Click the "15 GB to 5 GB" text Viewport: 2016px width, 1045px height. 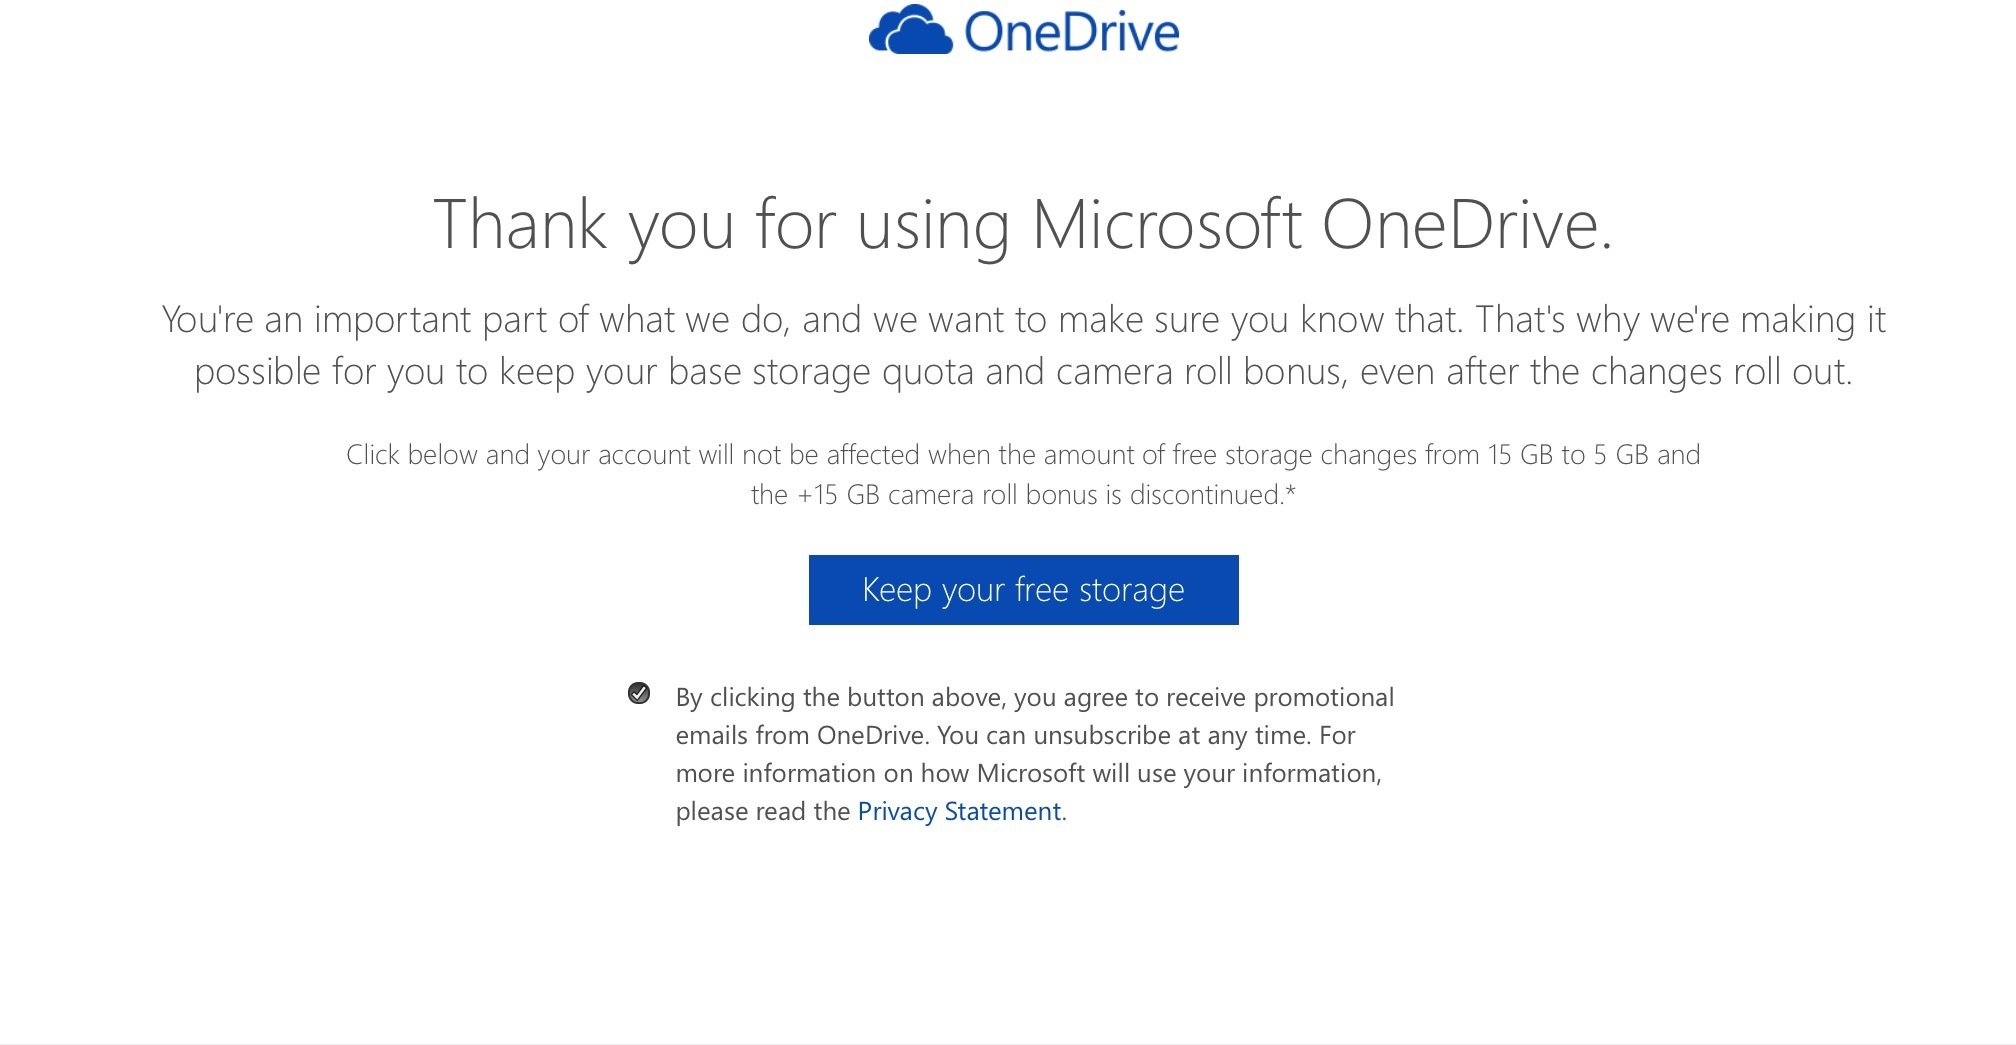point(1567,455)
